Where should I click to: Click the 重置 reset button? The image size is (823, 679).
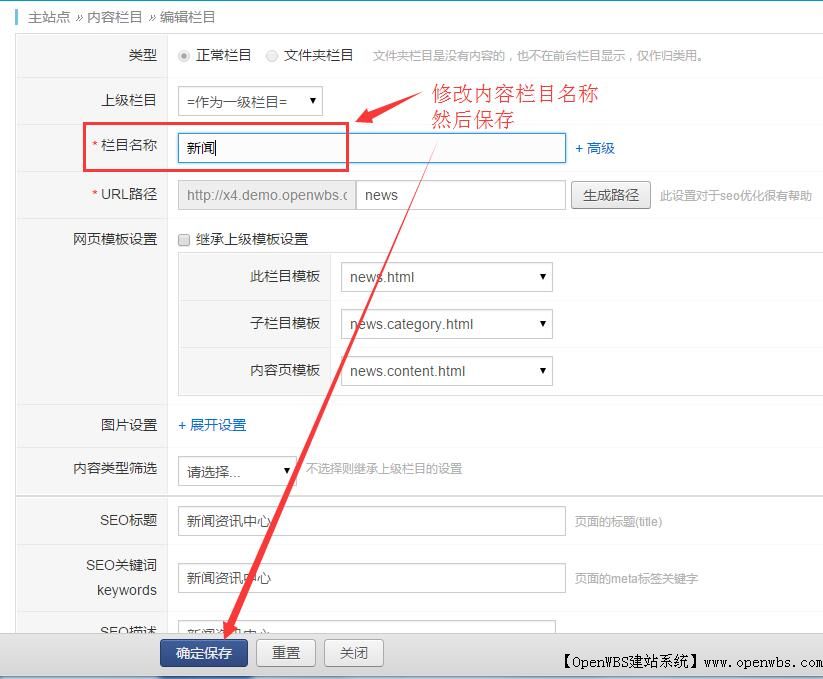[286, 652]
